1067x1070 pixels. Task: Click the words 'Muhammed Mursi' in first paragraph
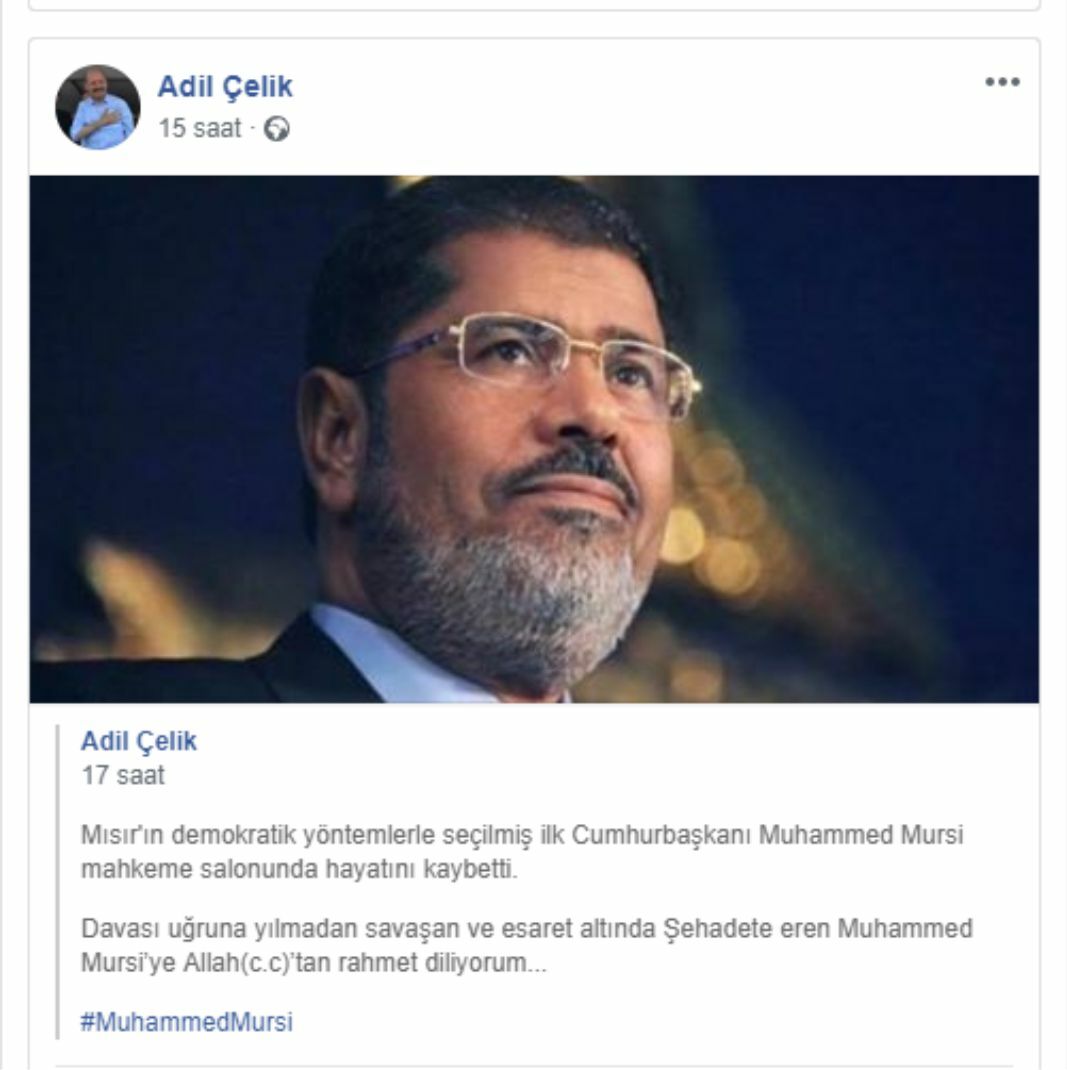coord(861,835)
